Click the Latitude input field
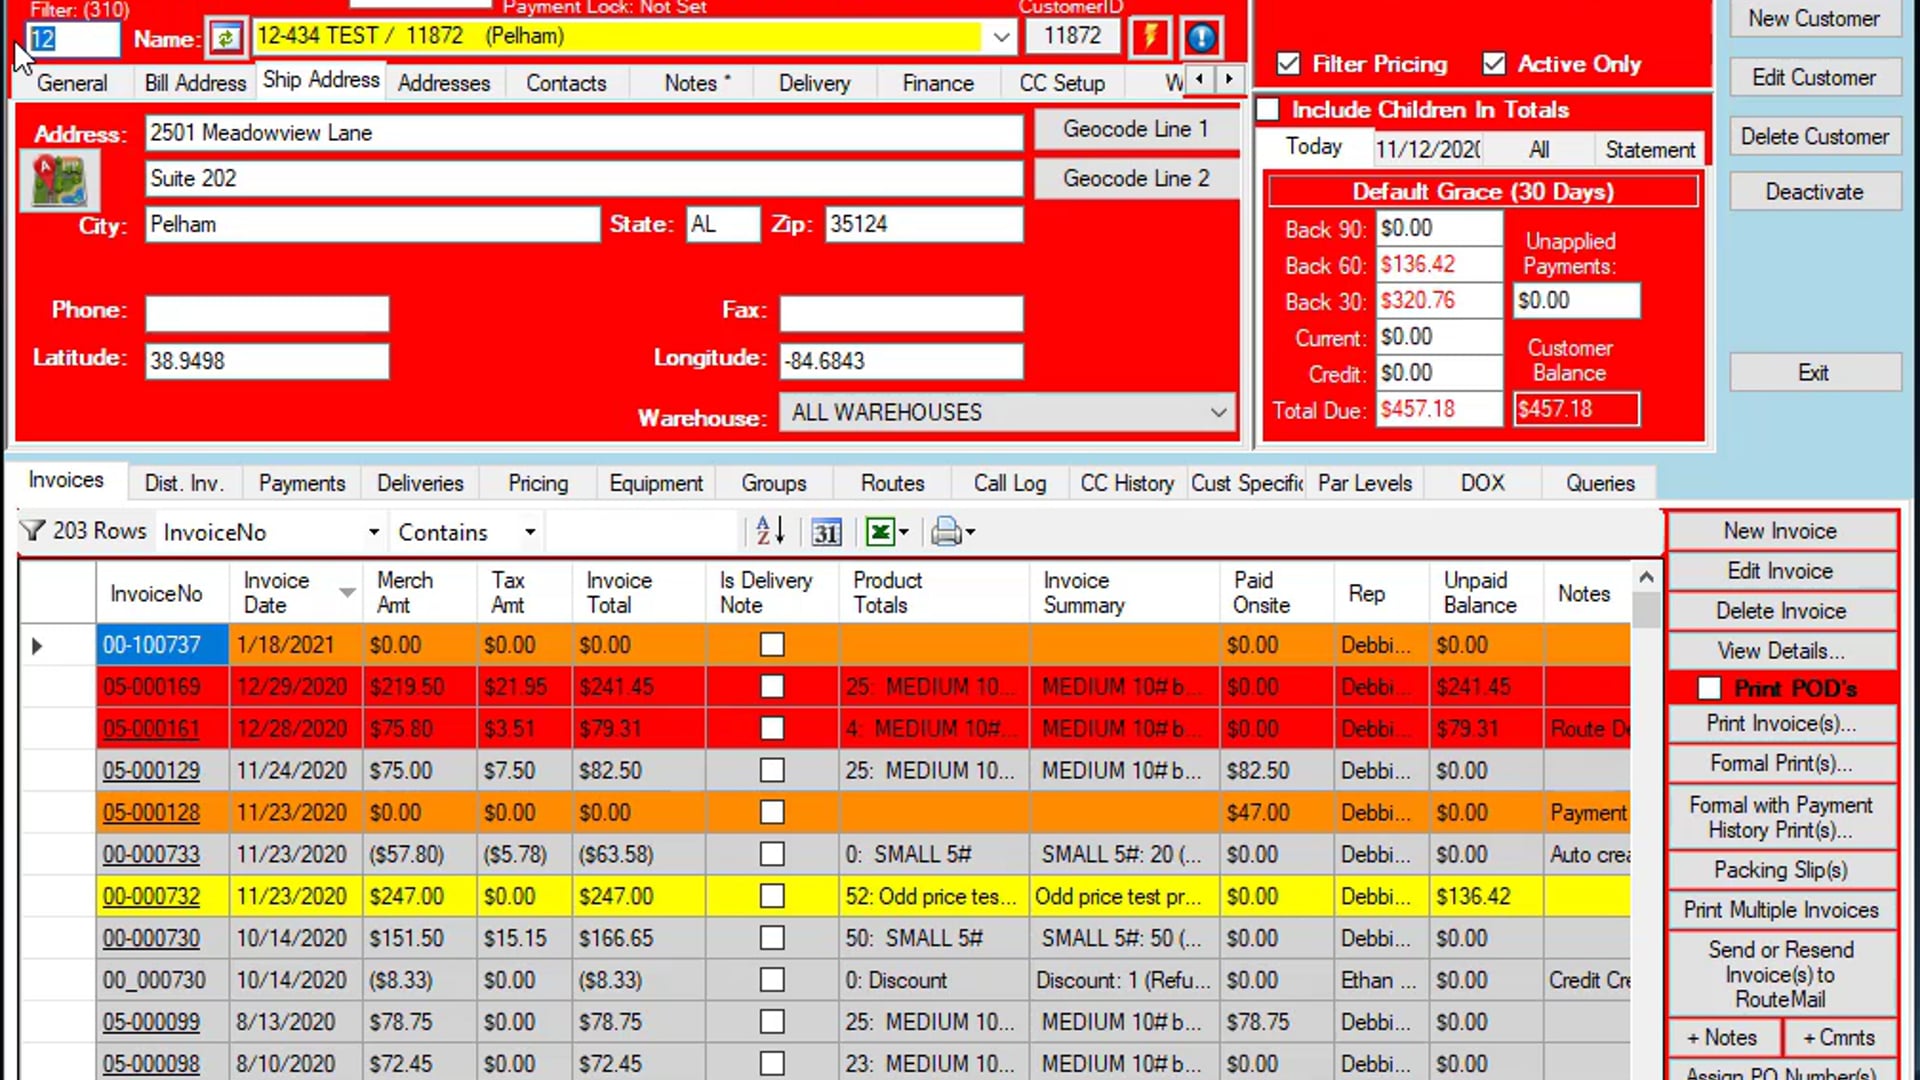 point(267,361)
